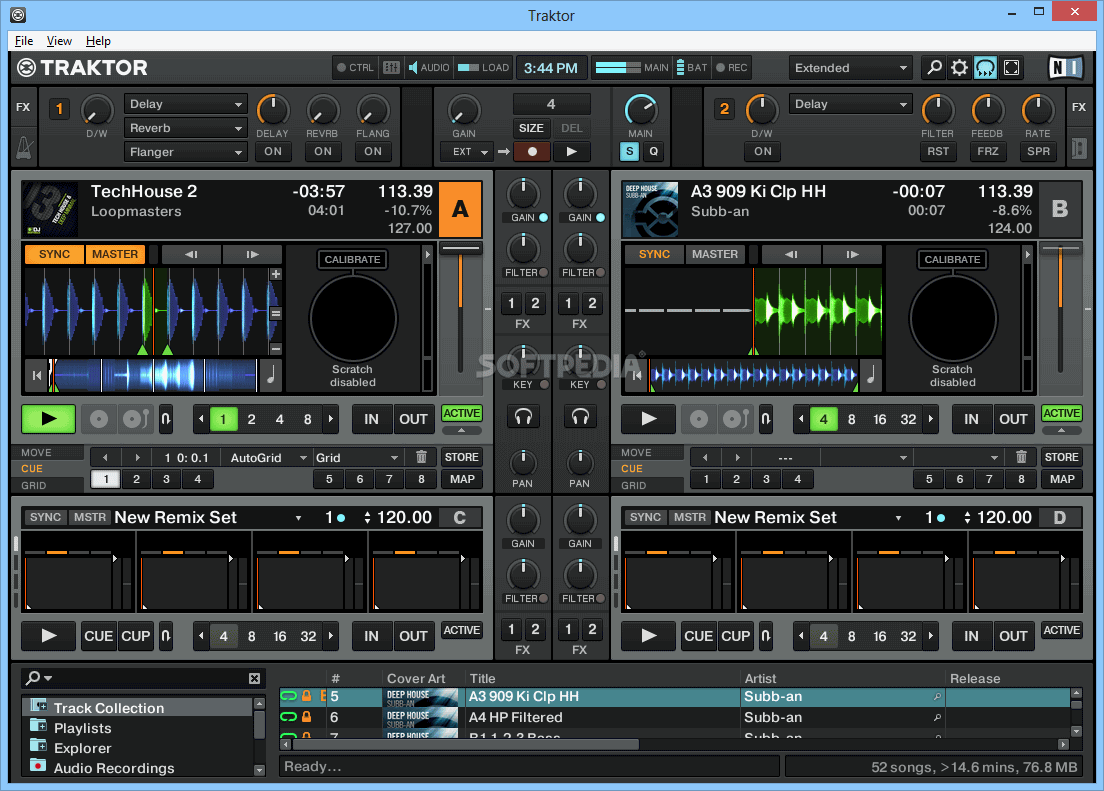The image size is (1104, 791).
Task: Open Flanger effect dropdown
Action: (x=186, y=152)
